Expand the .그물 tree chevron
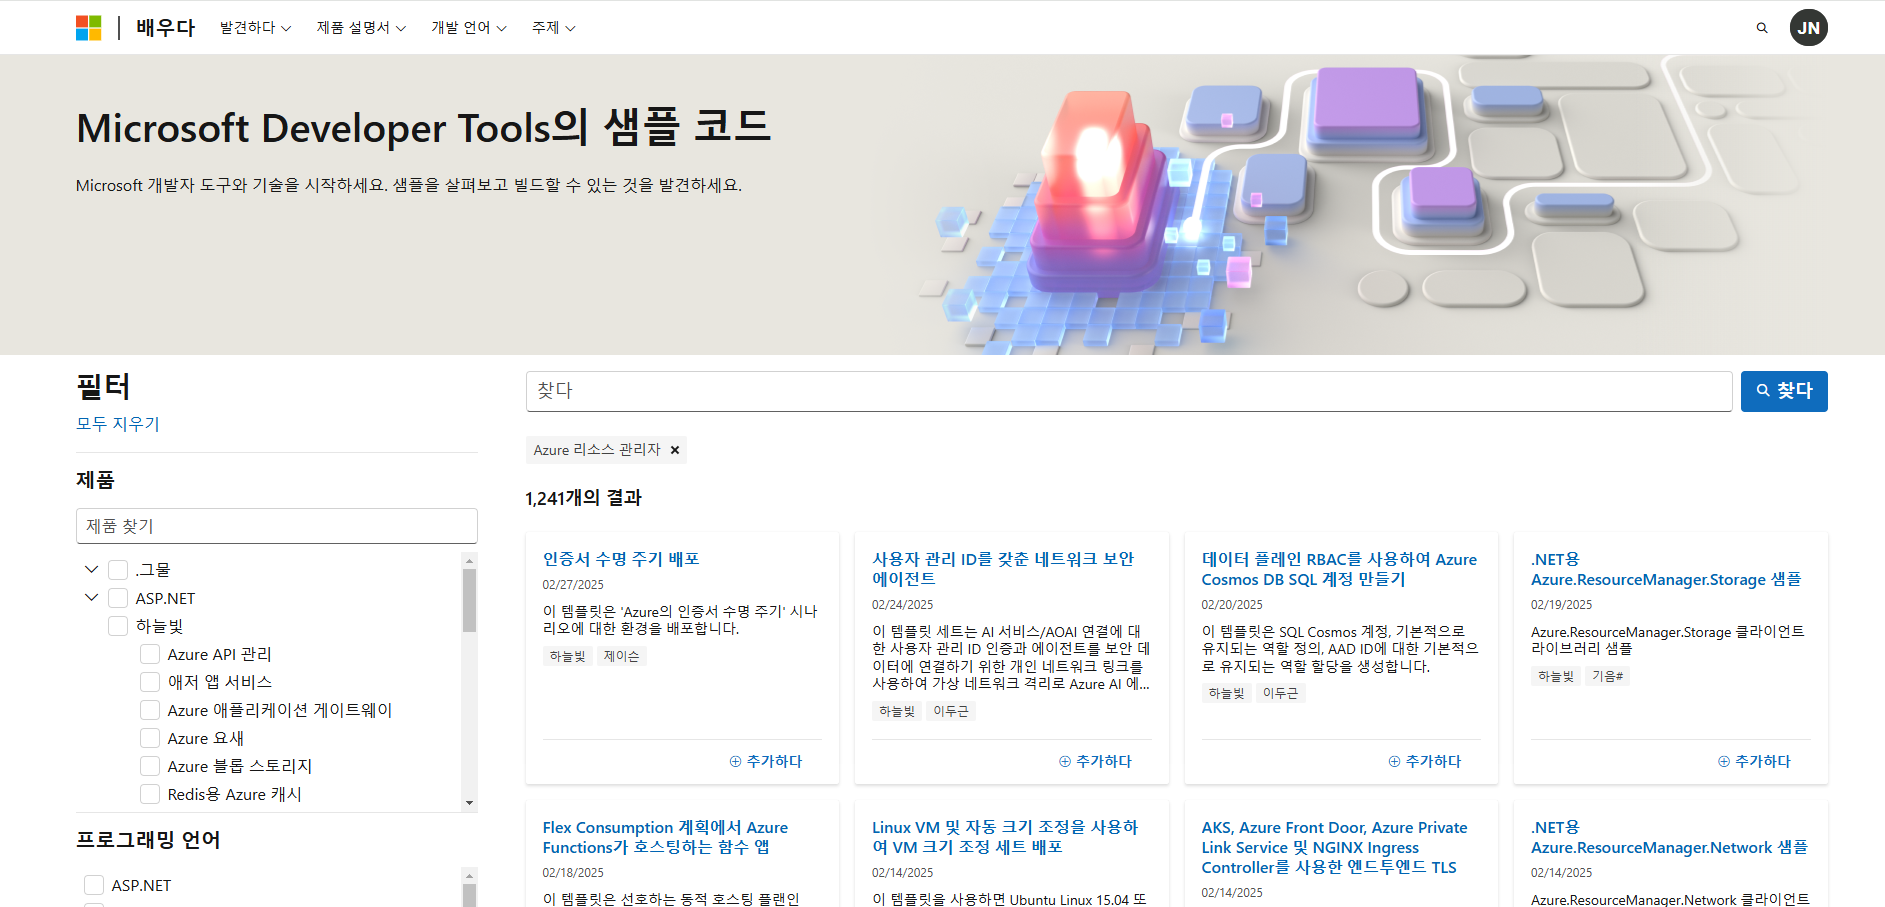 tap(91, 569)
